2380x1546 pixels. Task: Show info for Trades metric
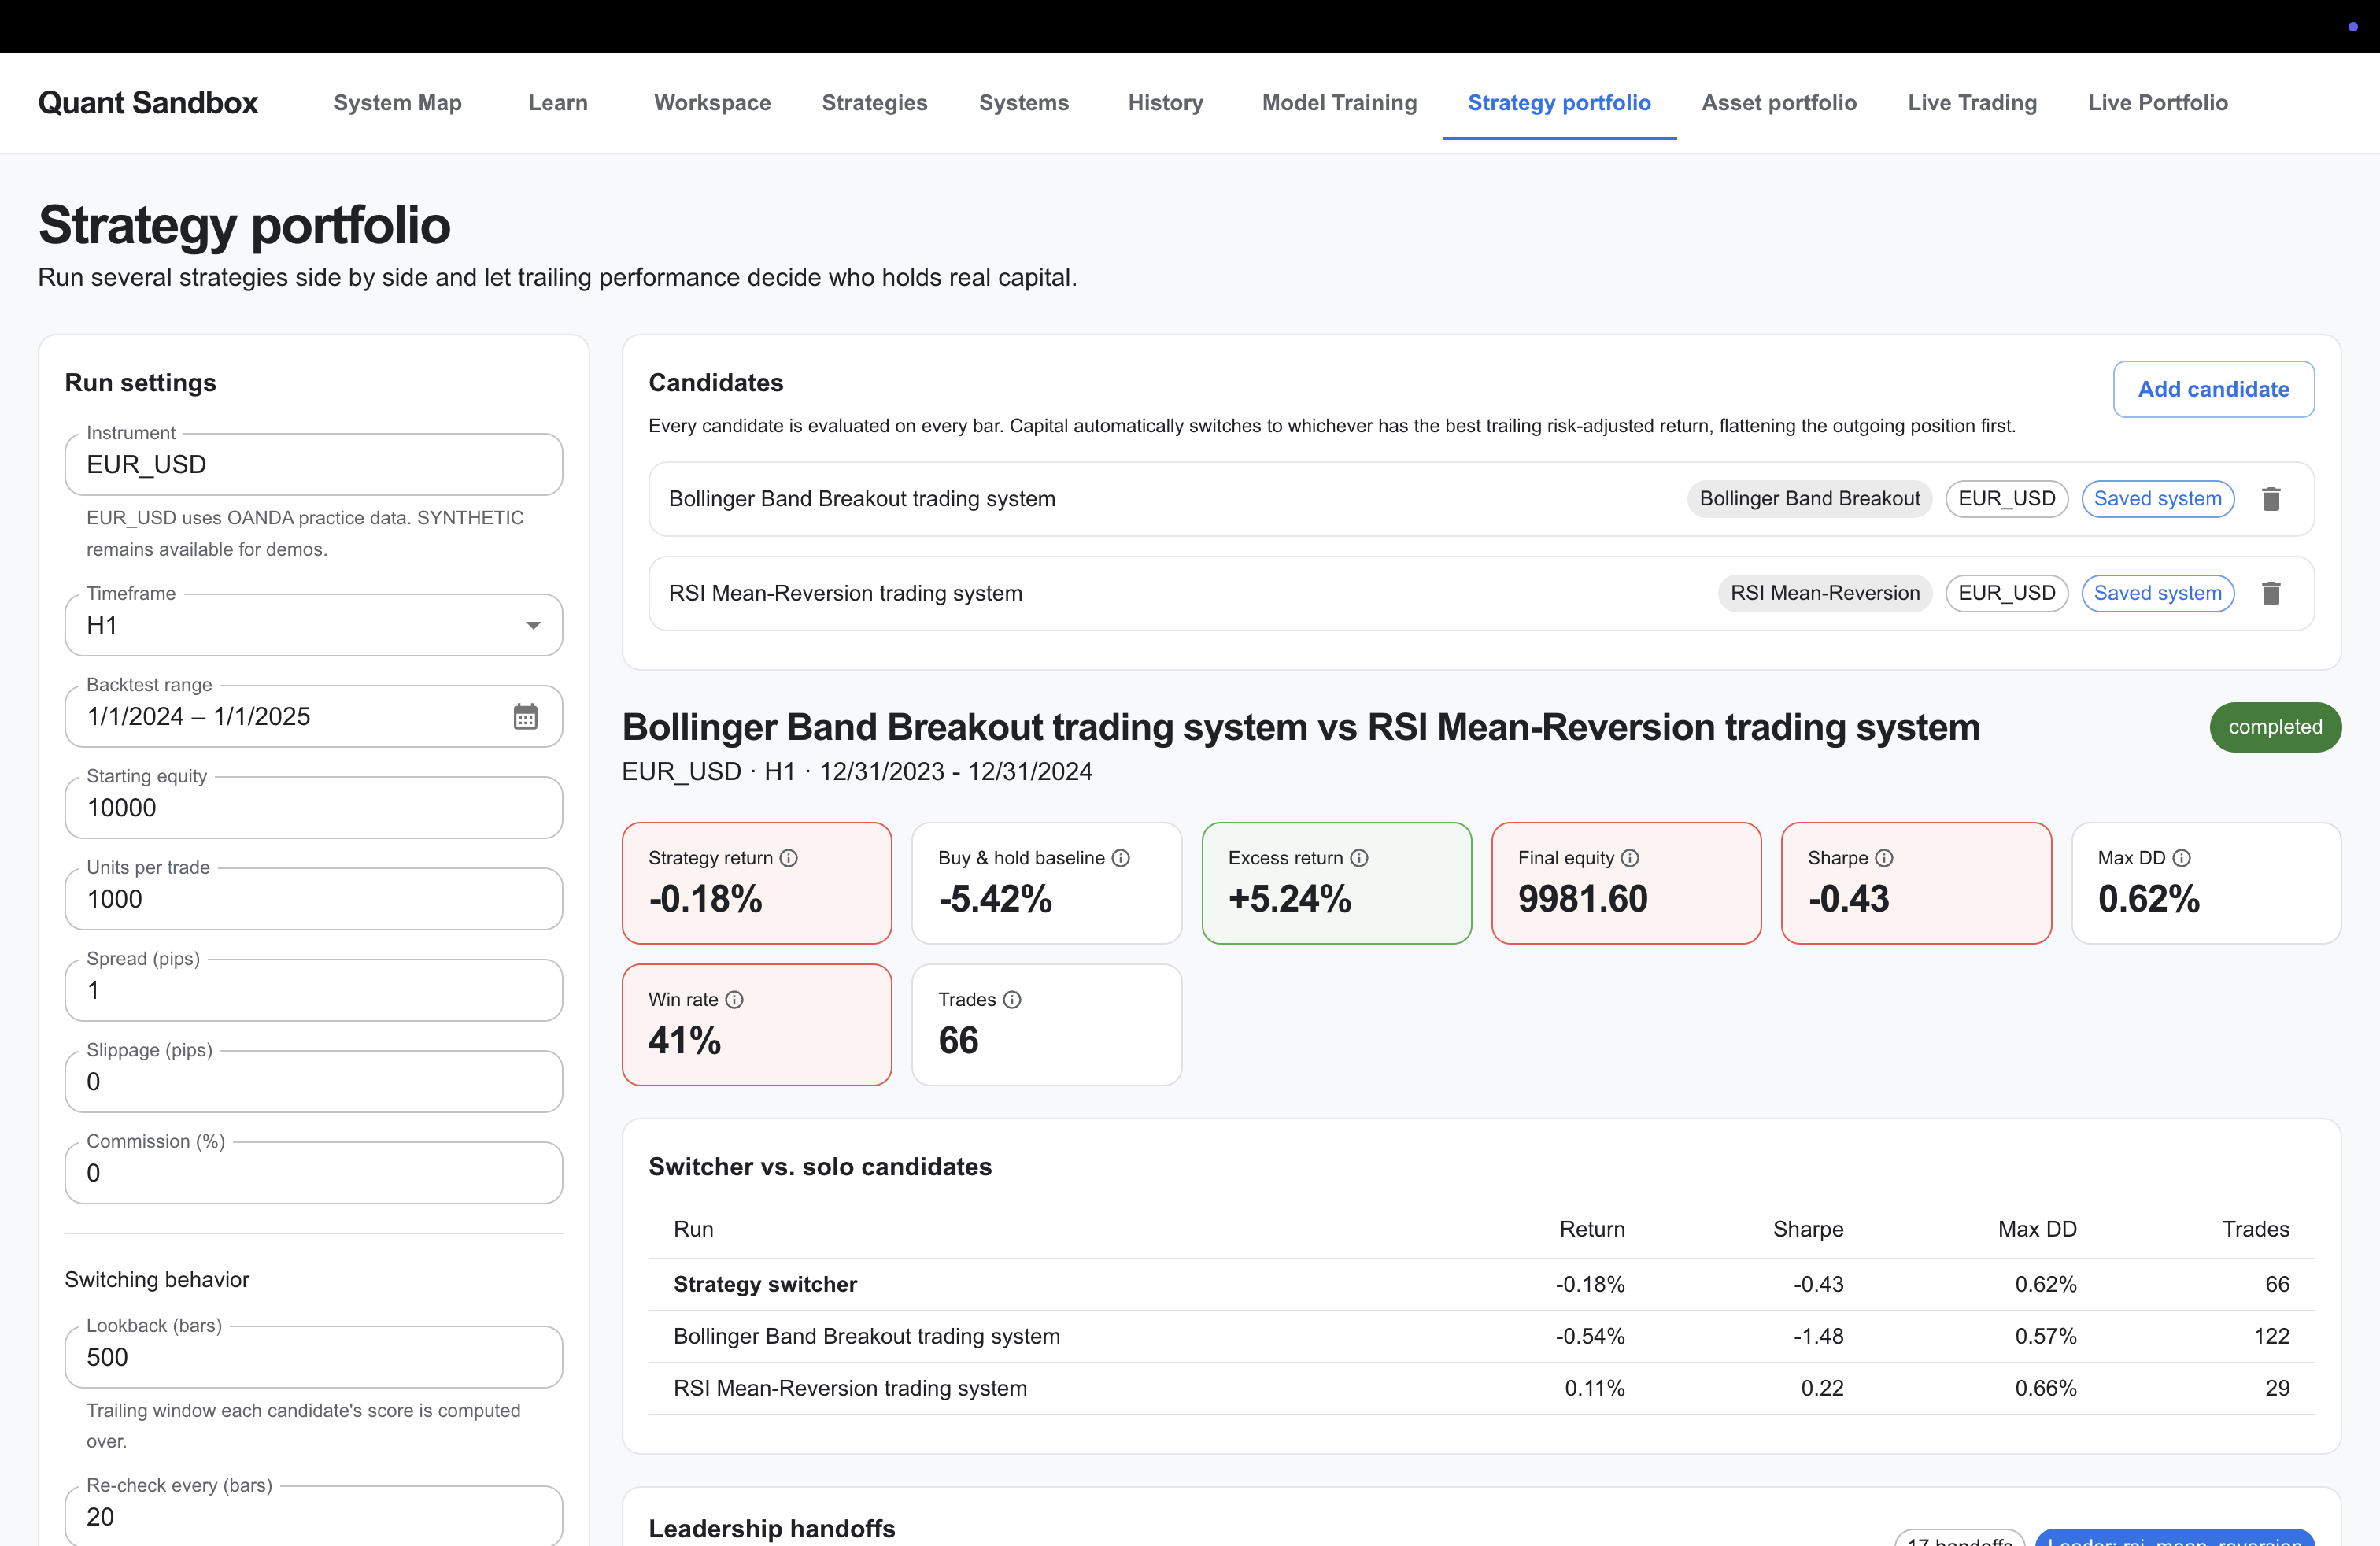1012,1000
